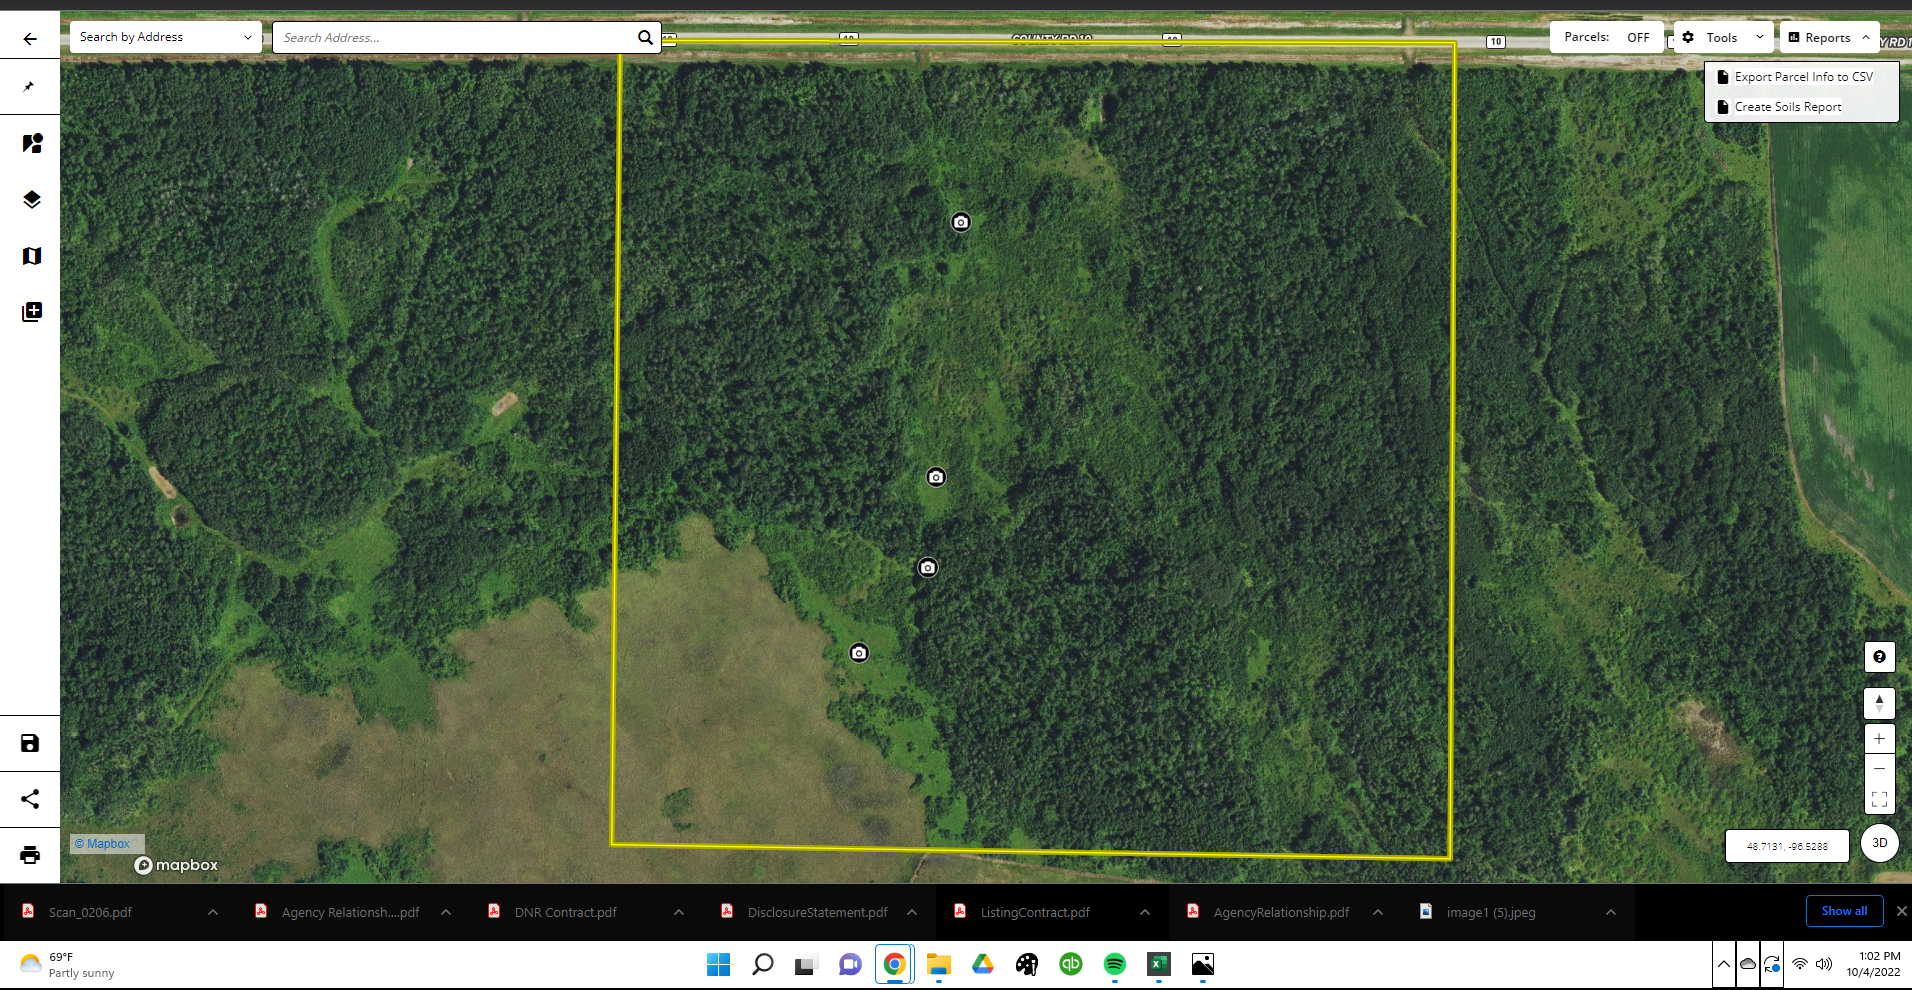Click the print icon in left sidebar
1912x990 pixels.
[30, 855]
